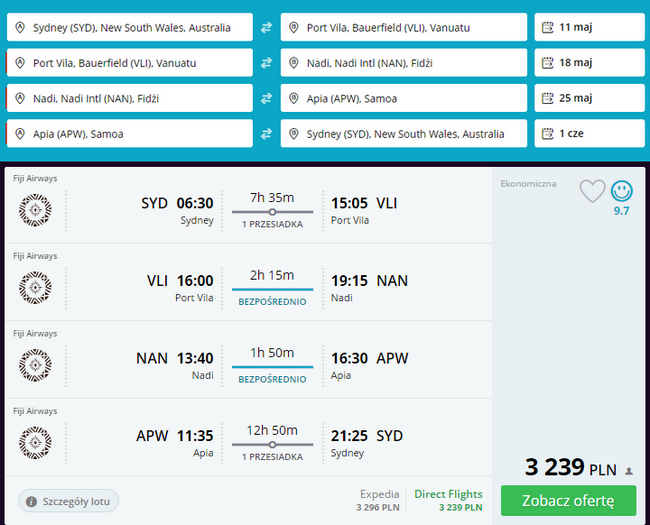This screenshot has width=650, height=525.
Task: Click Fiji Airways logo on SYD flight
Action: tap(35, 210)
